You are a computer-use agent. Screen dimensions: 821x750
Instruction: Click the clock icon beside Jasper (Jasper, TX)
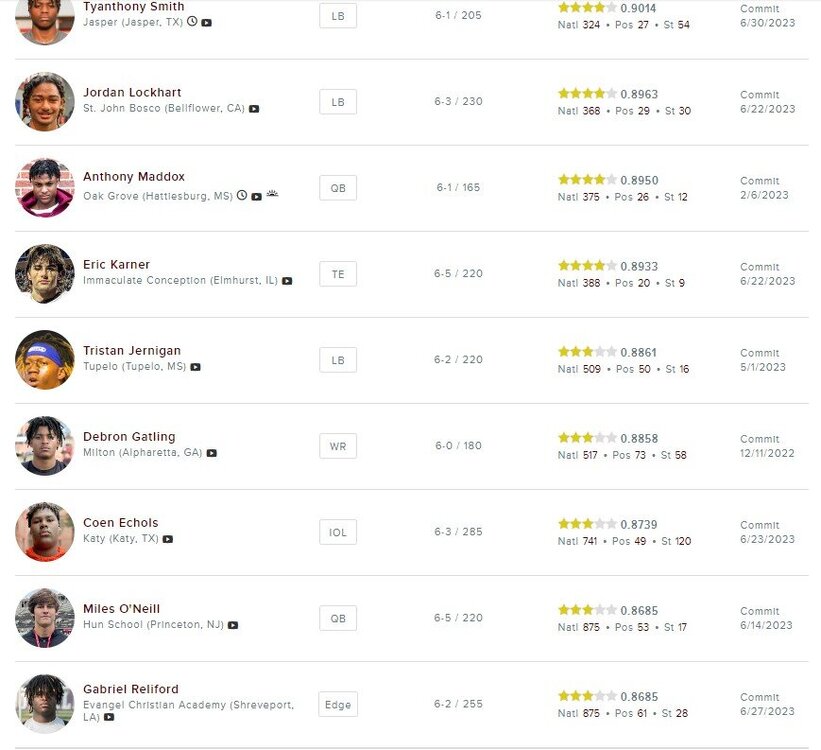[192, 22]
